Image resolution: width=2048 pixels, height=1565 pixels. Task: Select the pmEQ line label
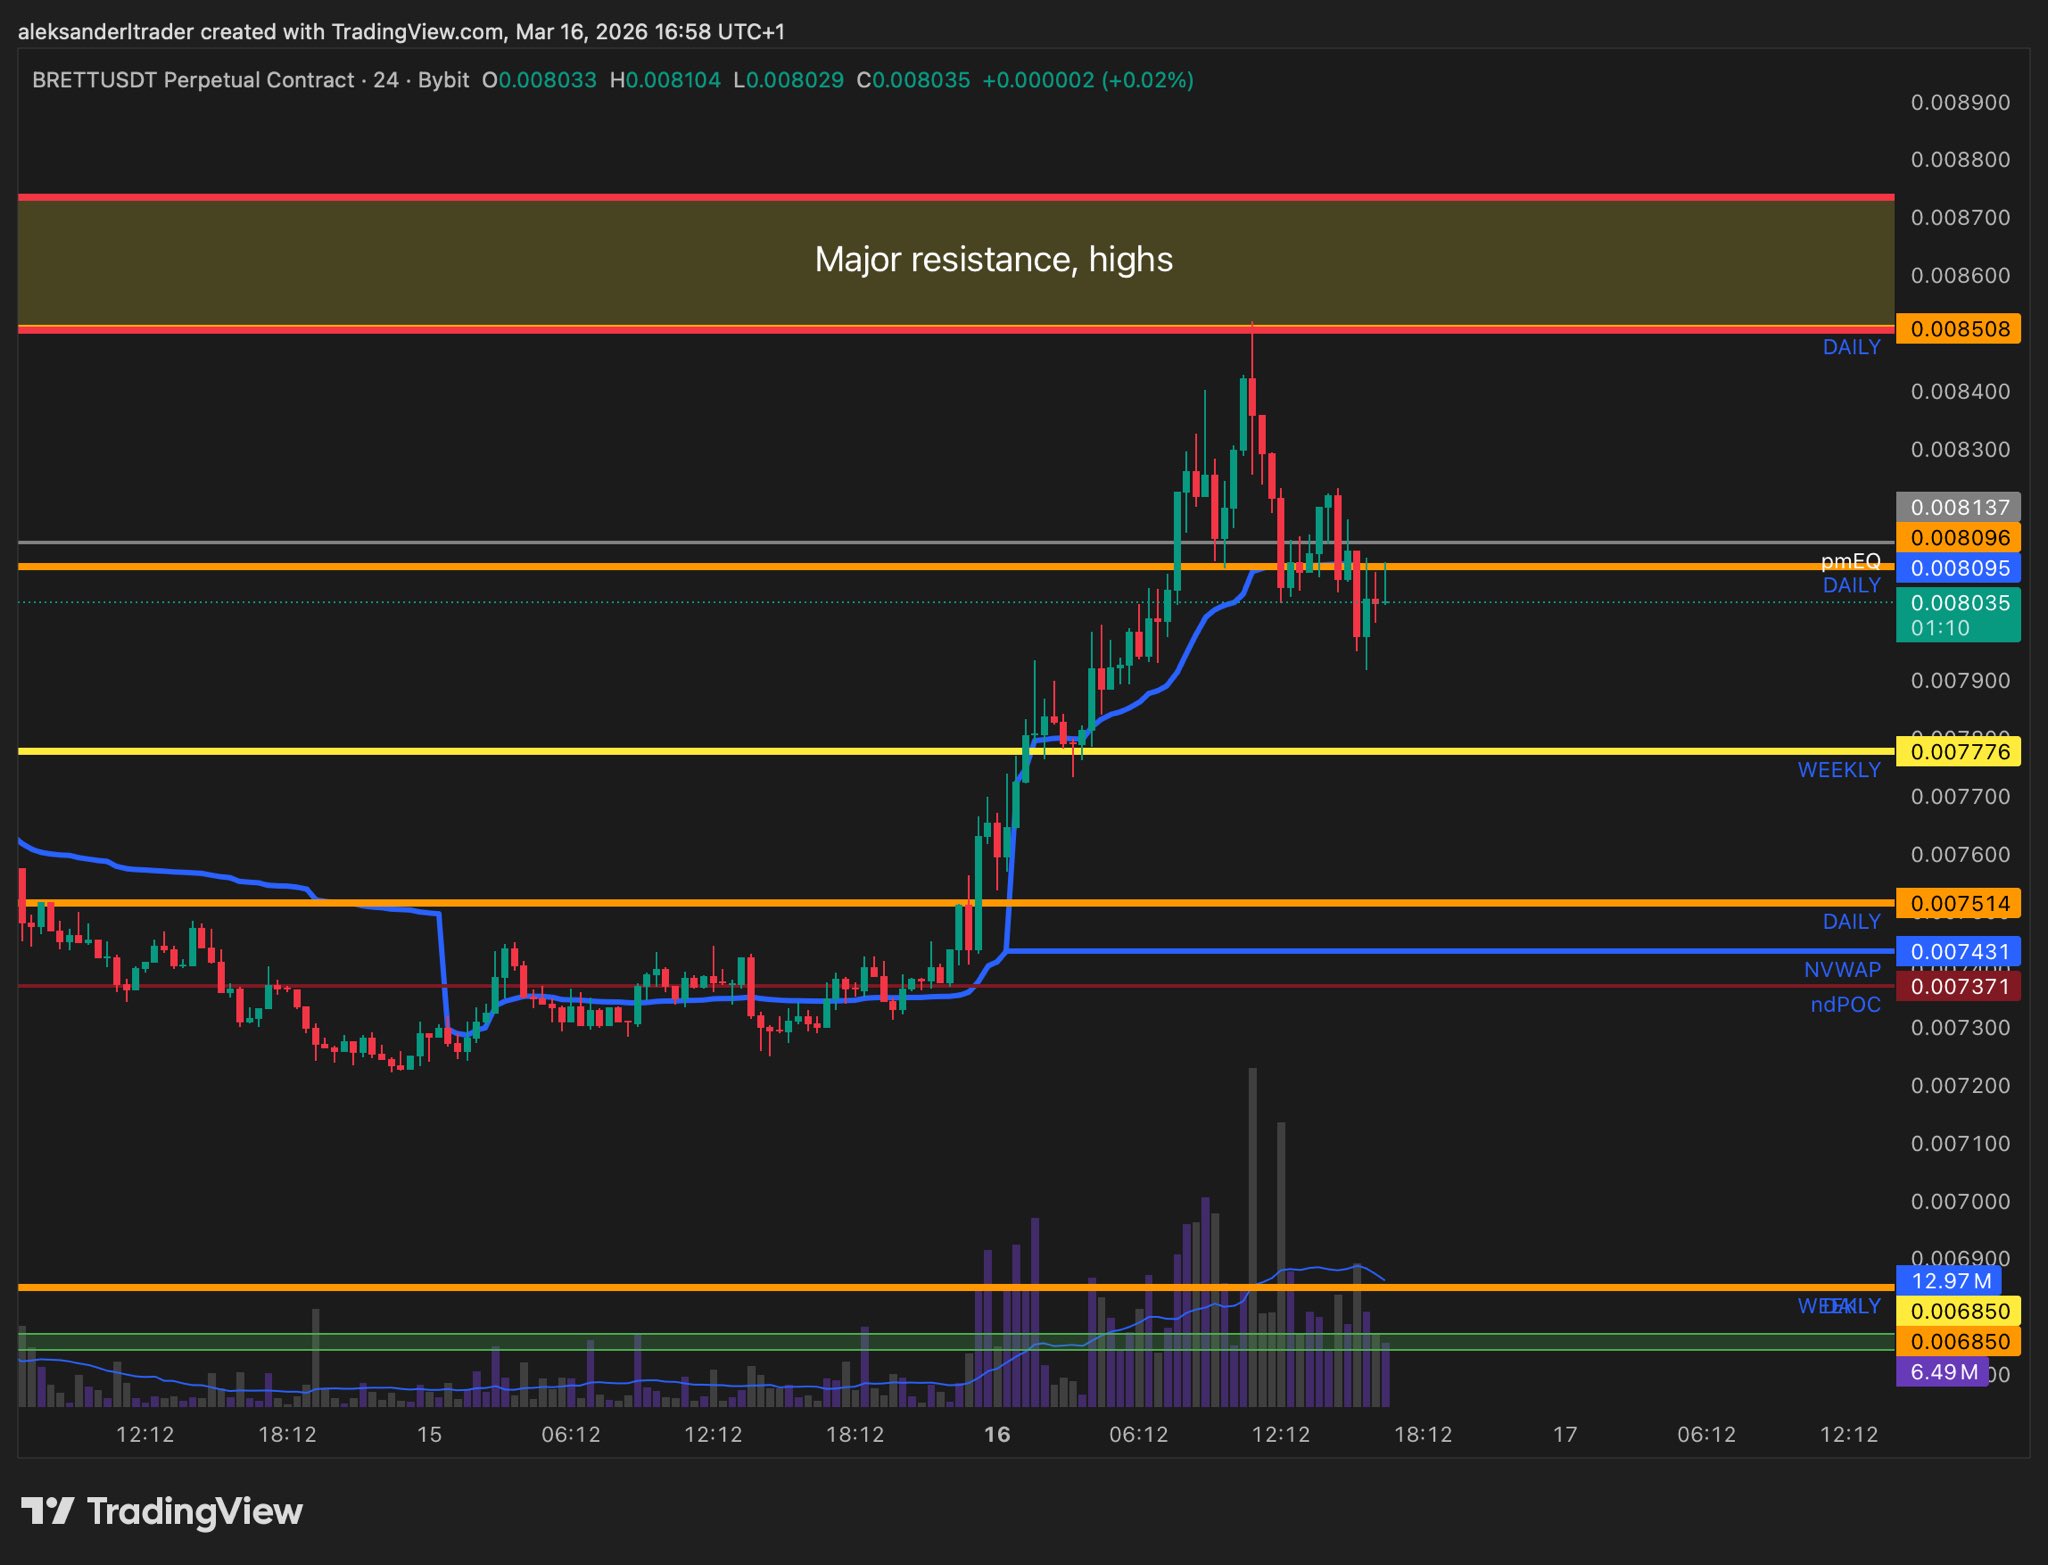coord(1850,561)
